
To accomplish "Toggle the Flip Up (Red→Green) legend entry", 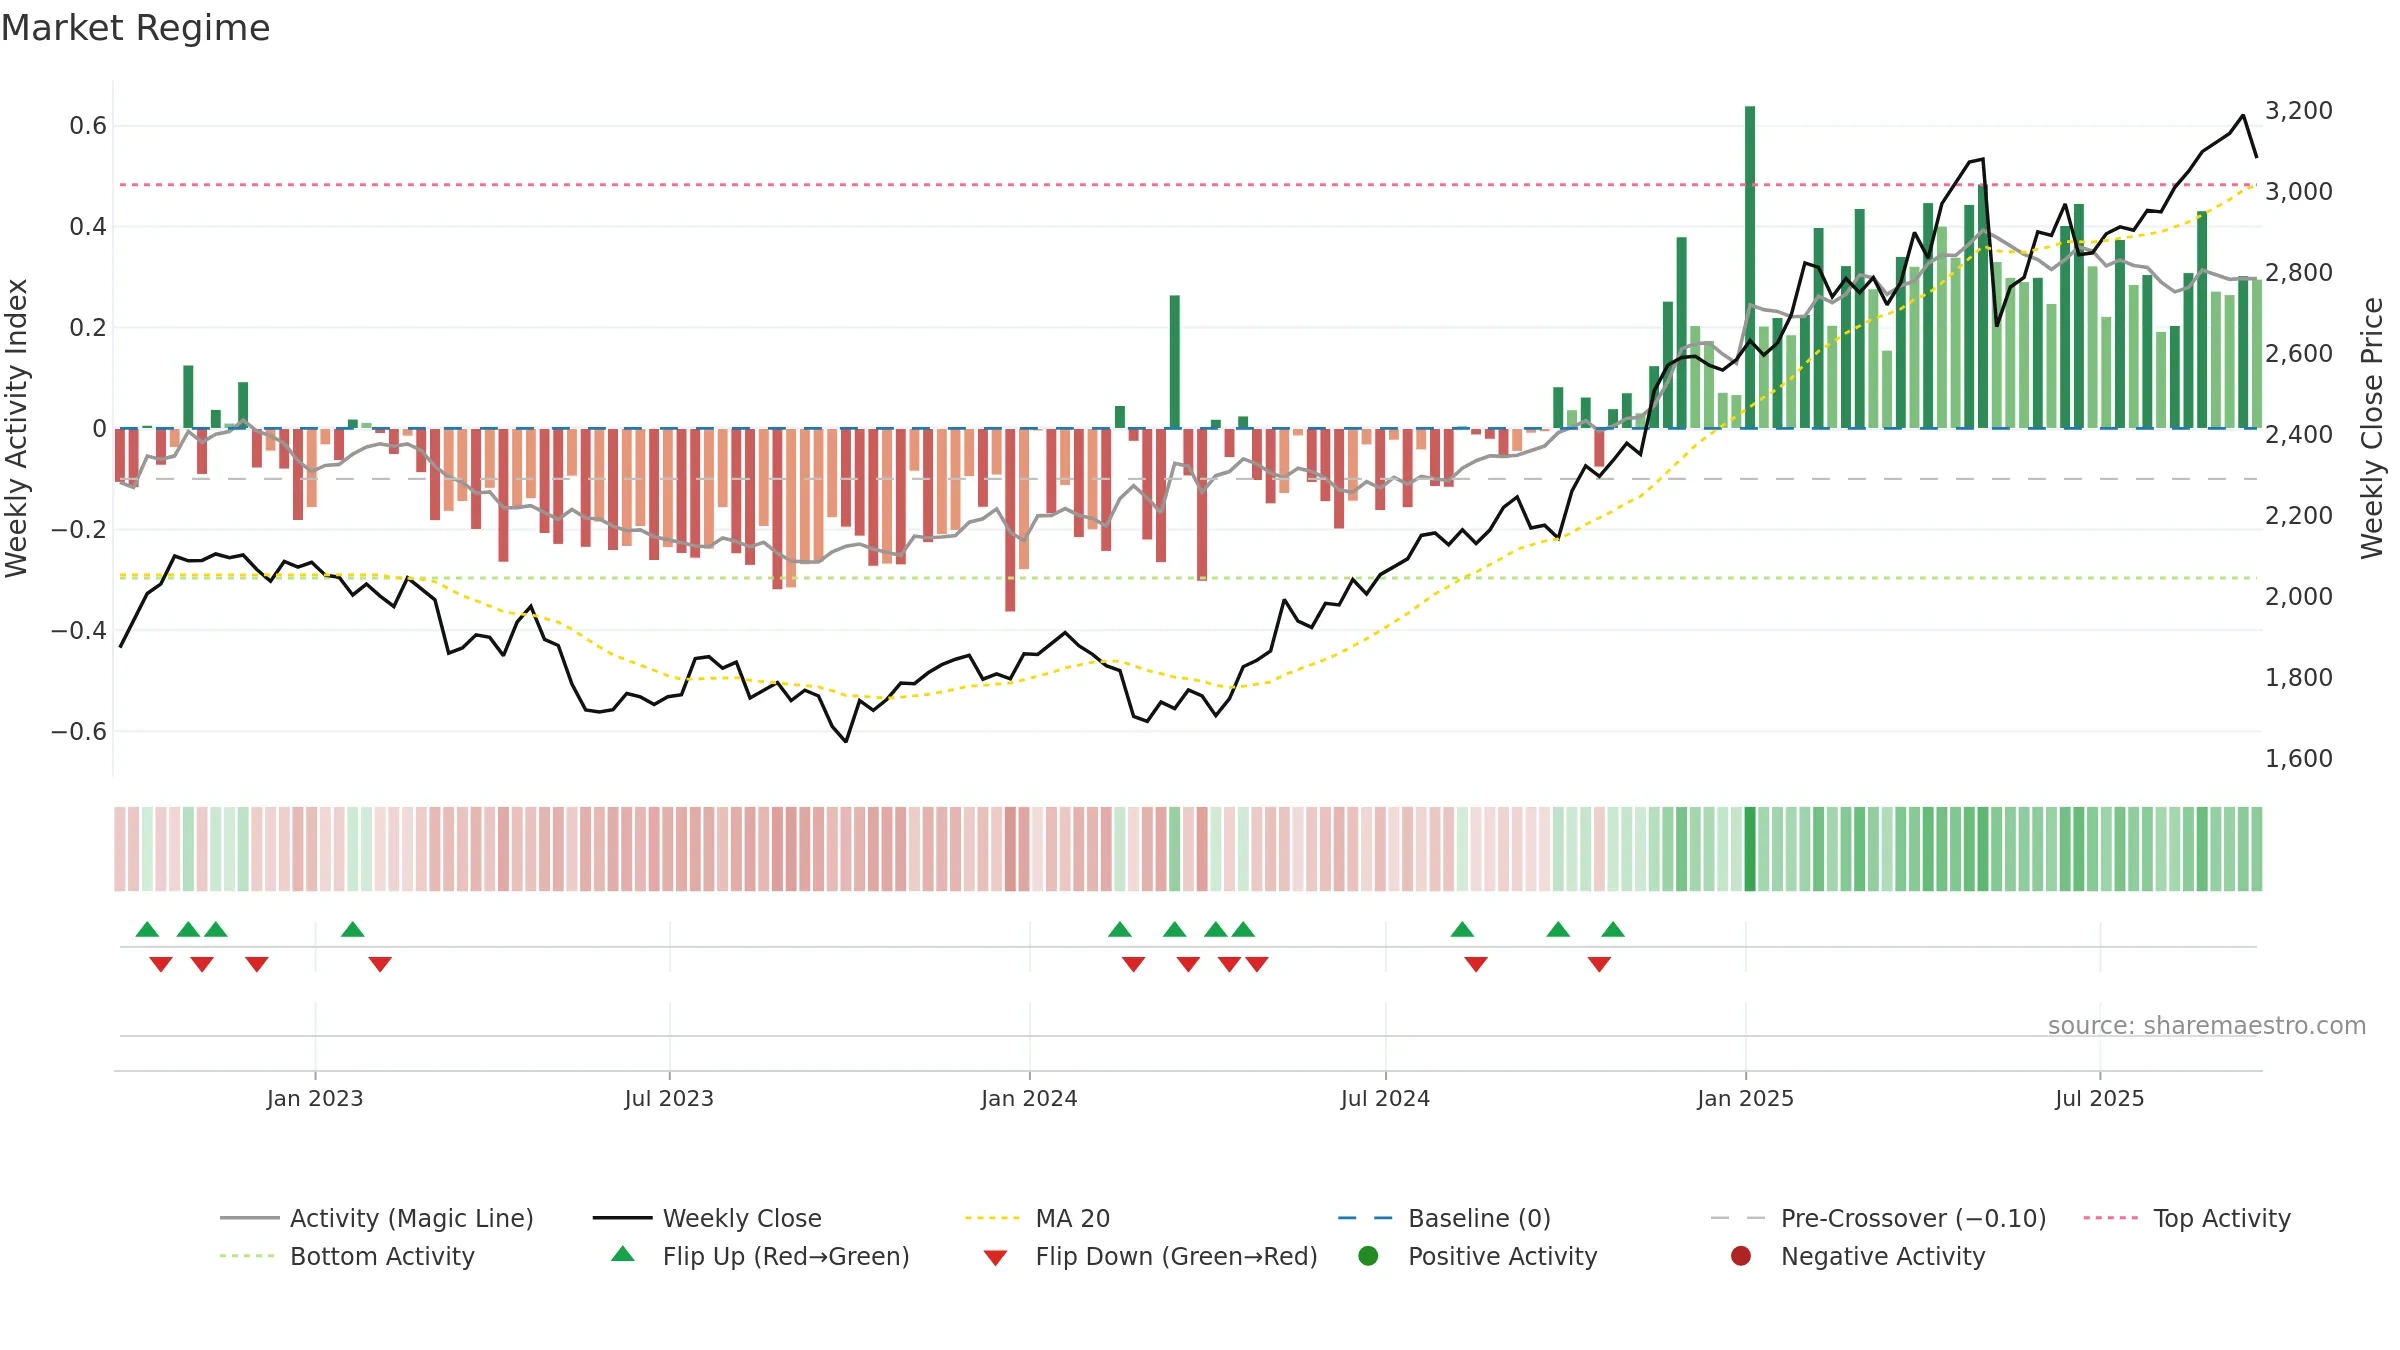I will tap(760, 1256).
